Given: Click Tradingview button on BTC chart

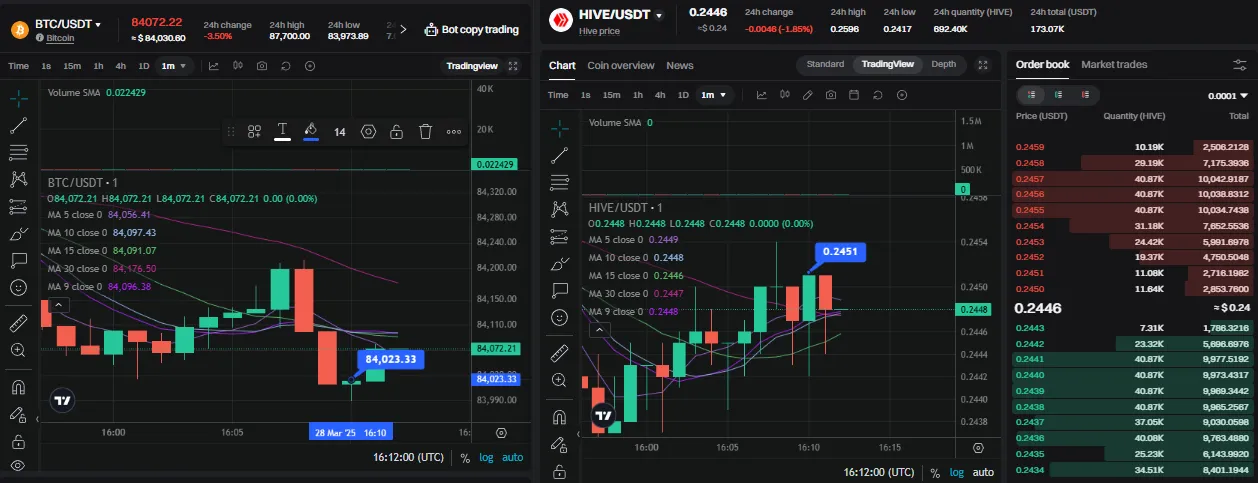Looking at the screenshot, I should 471,66.
